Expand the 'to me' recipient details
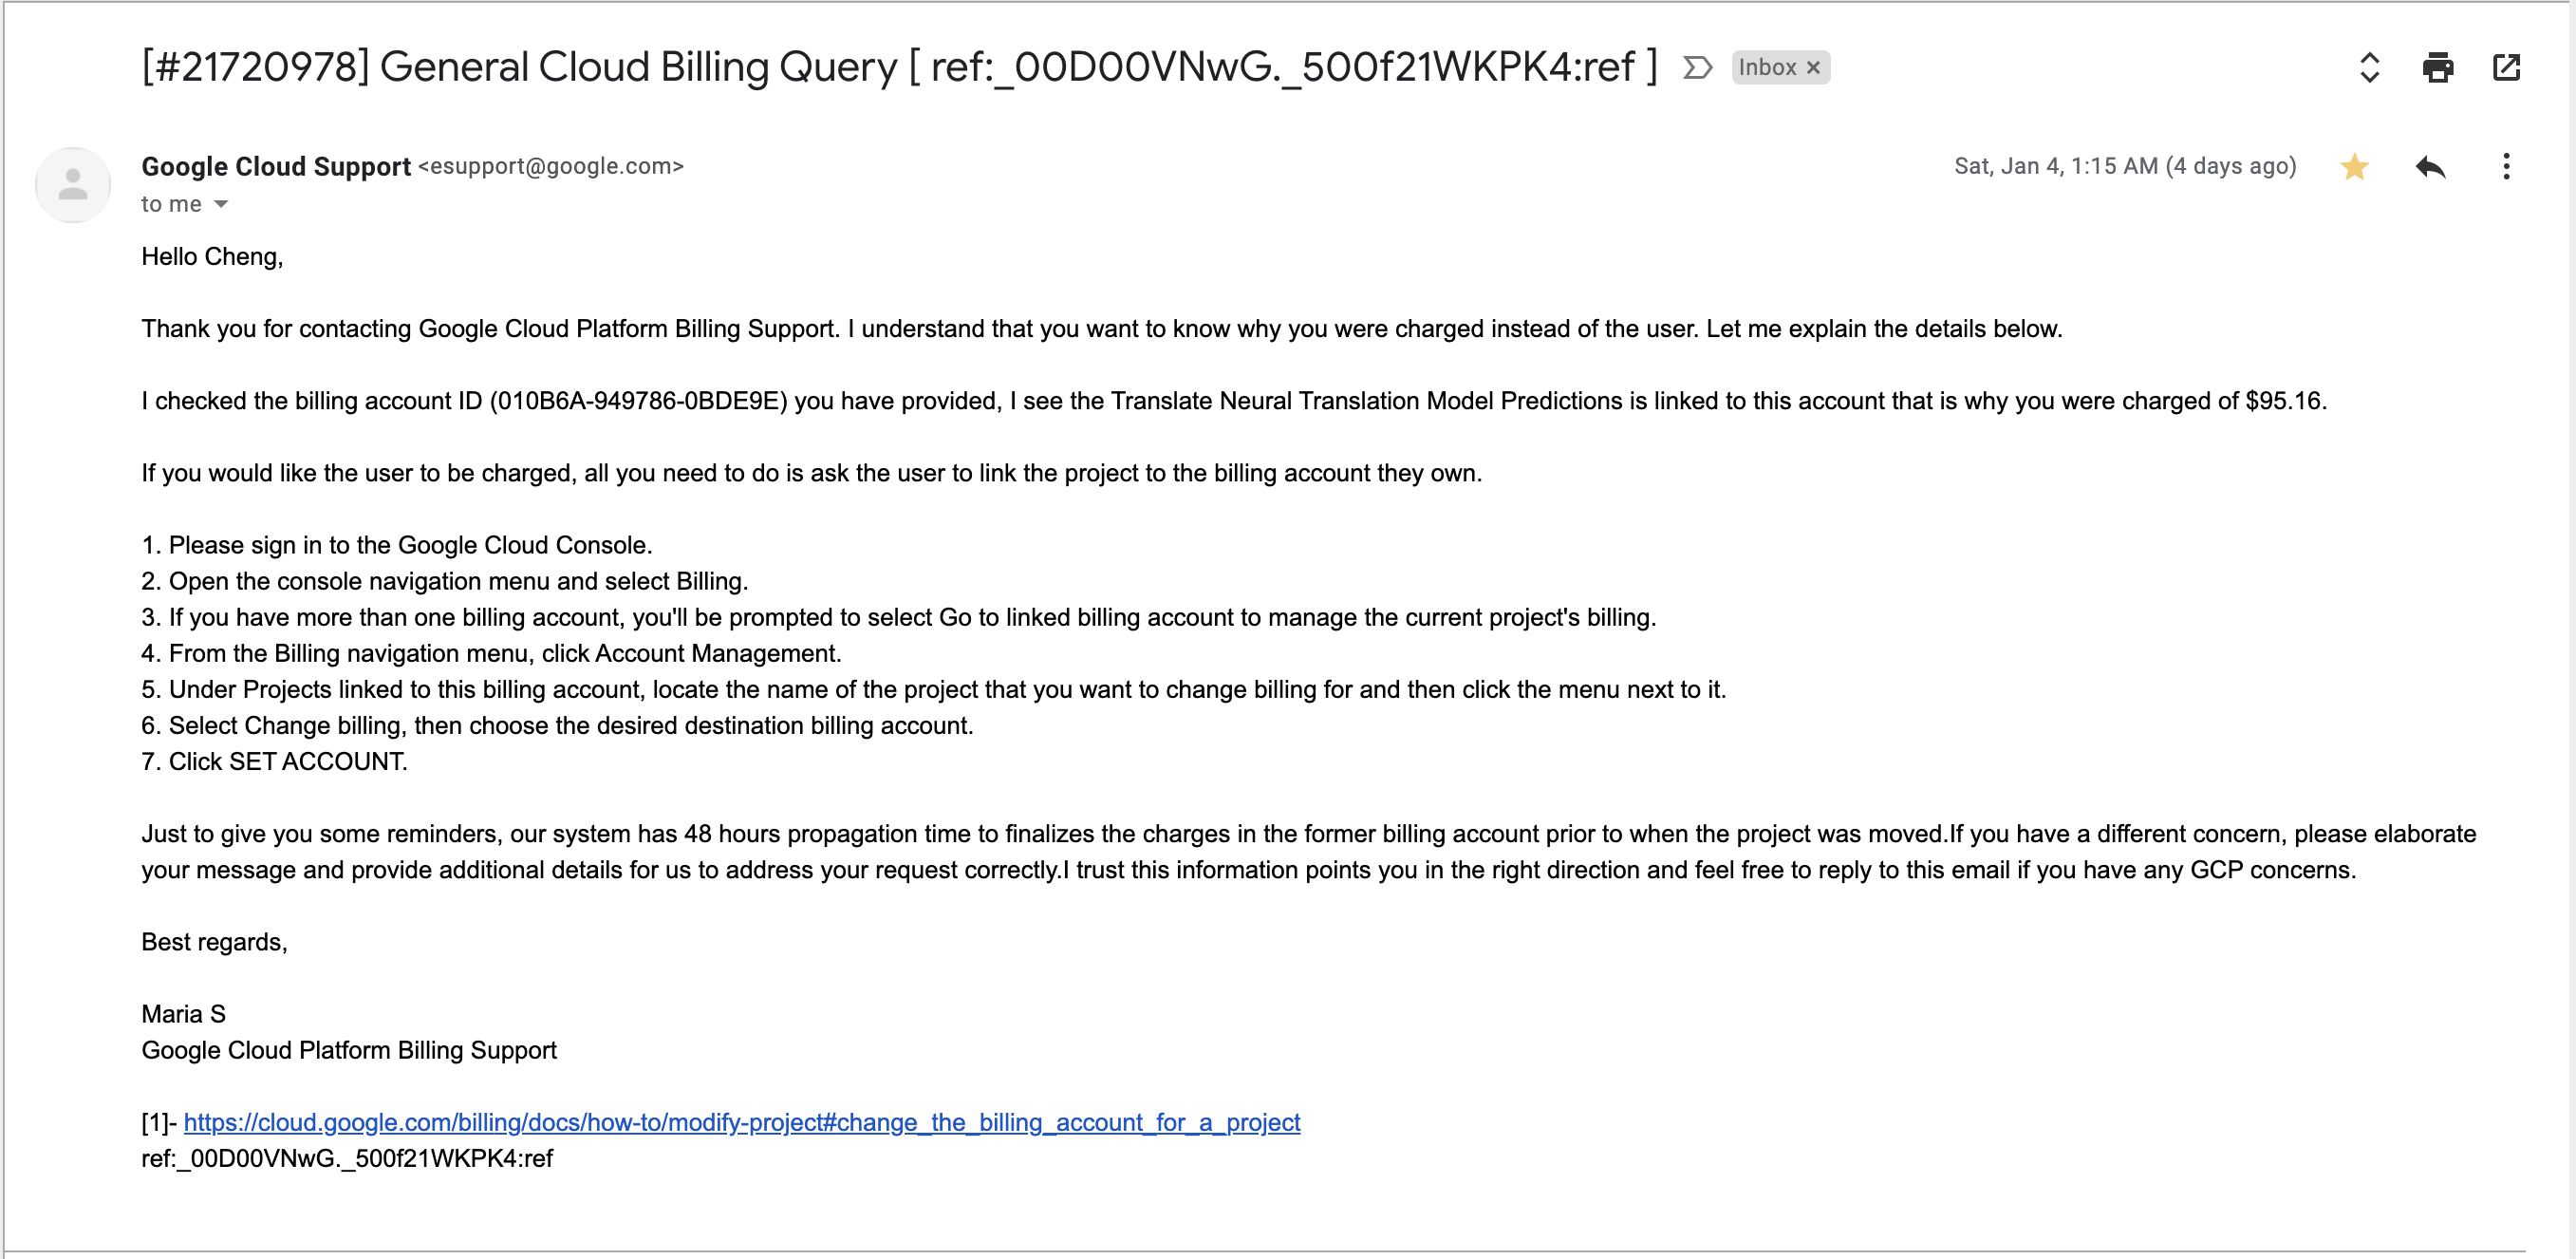 coord(221,204)
